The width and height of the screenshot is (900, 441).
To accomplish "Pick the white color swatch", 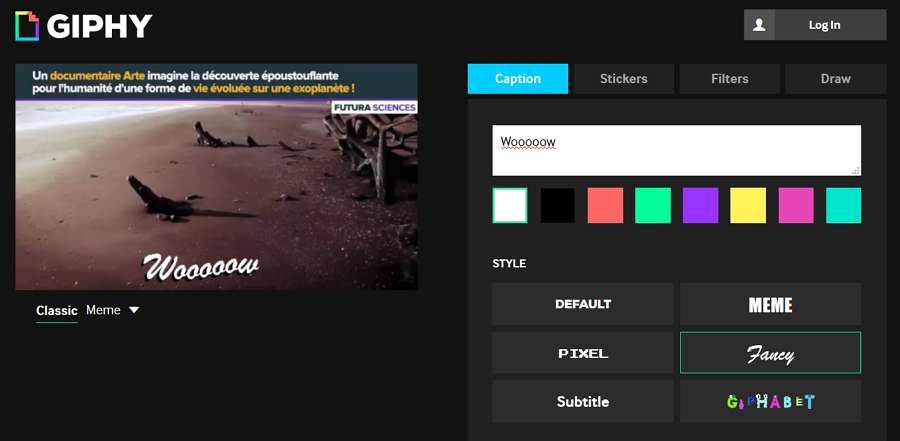I will [510, 205].
